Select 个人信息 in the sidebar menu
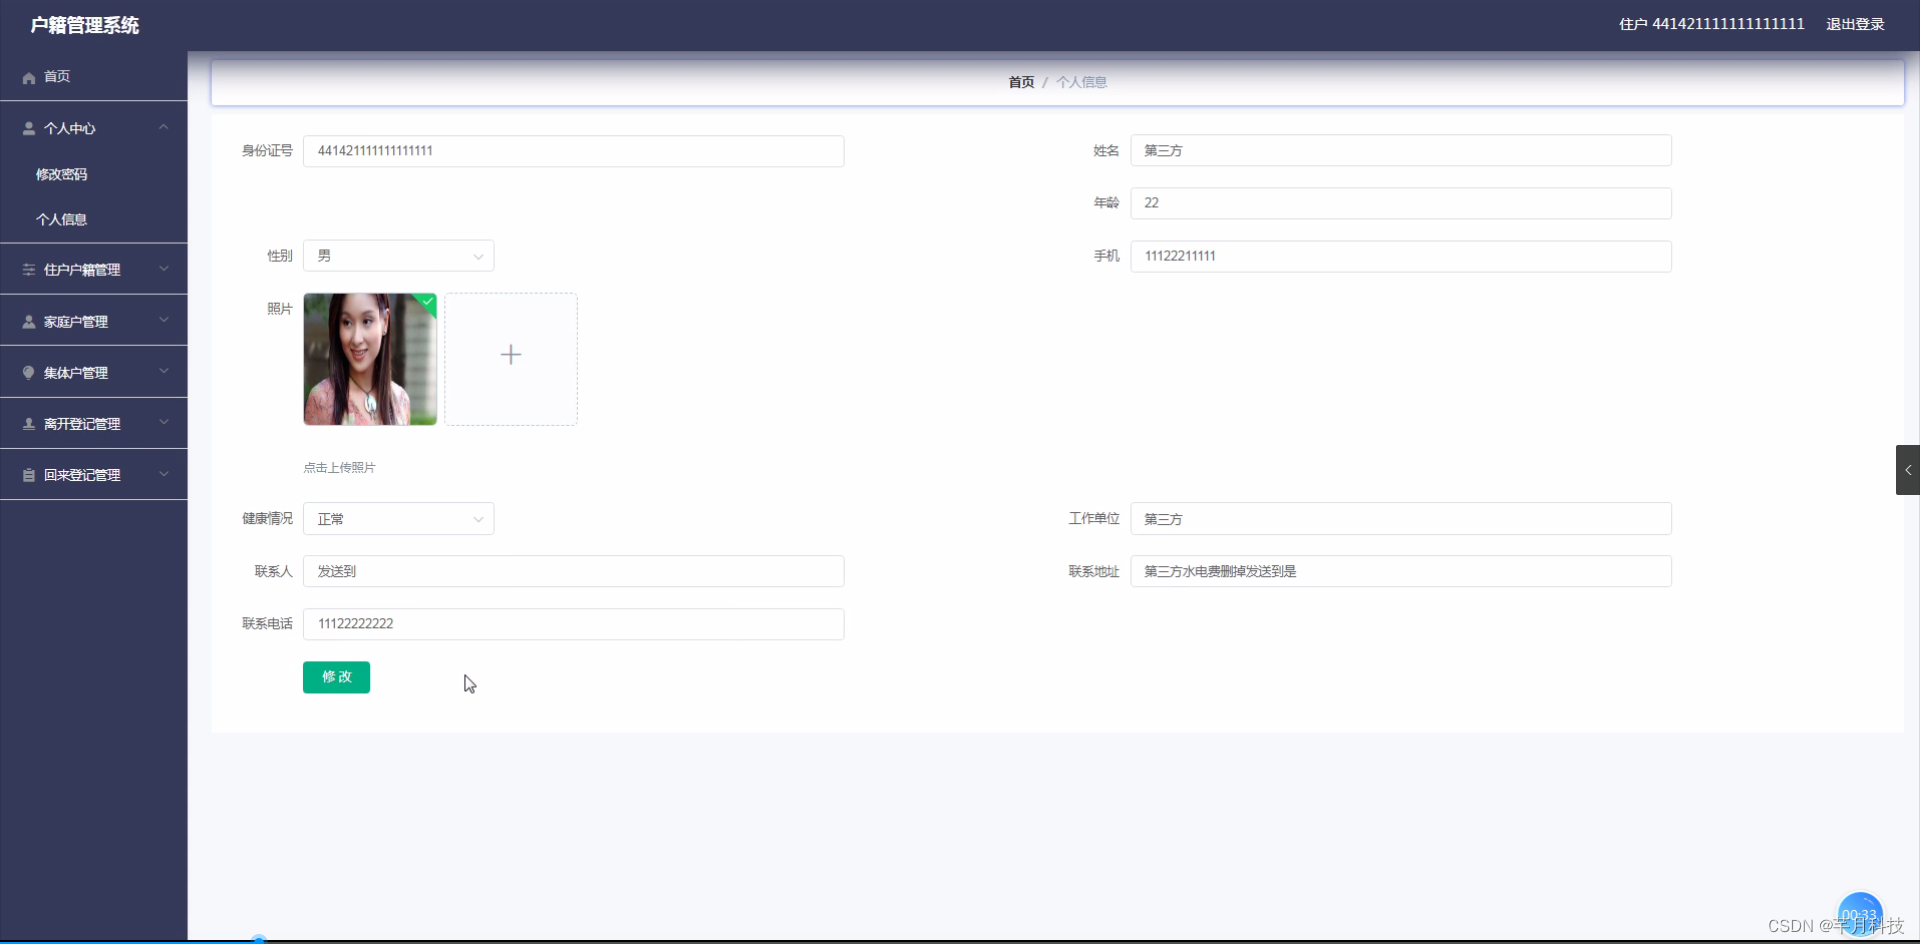 (61, 219)
